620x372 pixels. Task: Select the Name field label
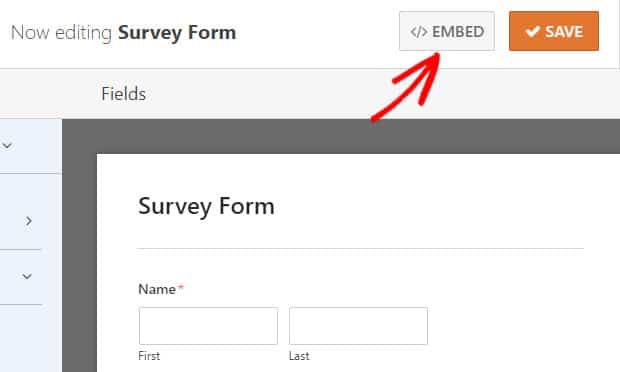pos(157,289)
